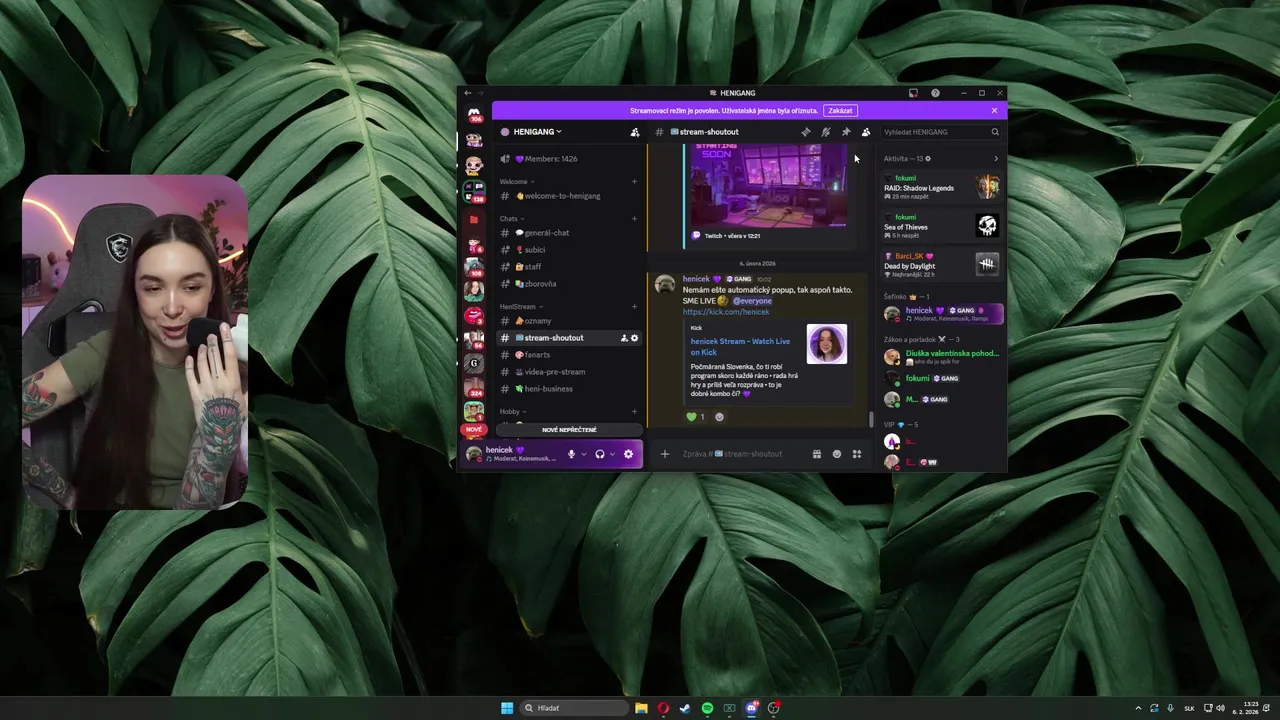Viewport: 1280px width, 720px height.
Task: Open the subíci channel
Action: tap(569, 250)
